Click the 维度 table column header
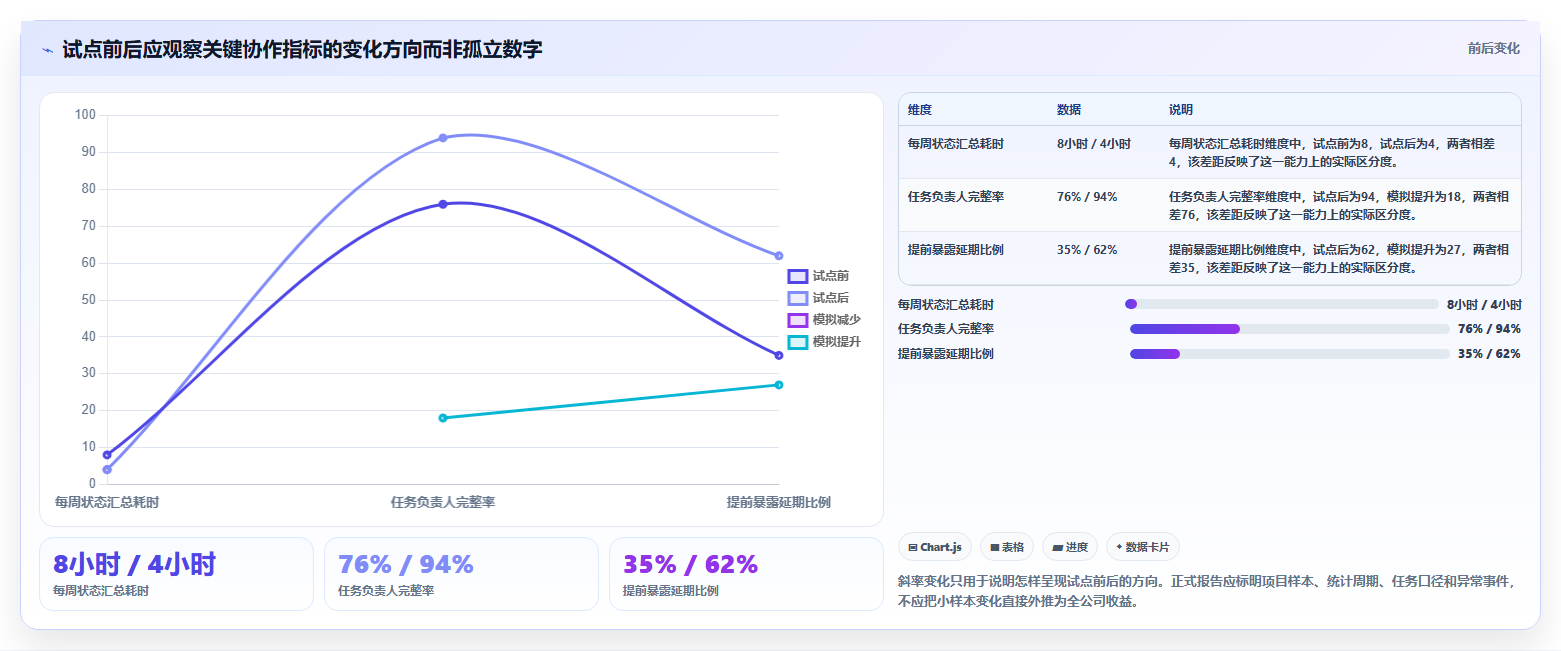1561x651 pixels. pos(920,110)
